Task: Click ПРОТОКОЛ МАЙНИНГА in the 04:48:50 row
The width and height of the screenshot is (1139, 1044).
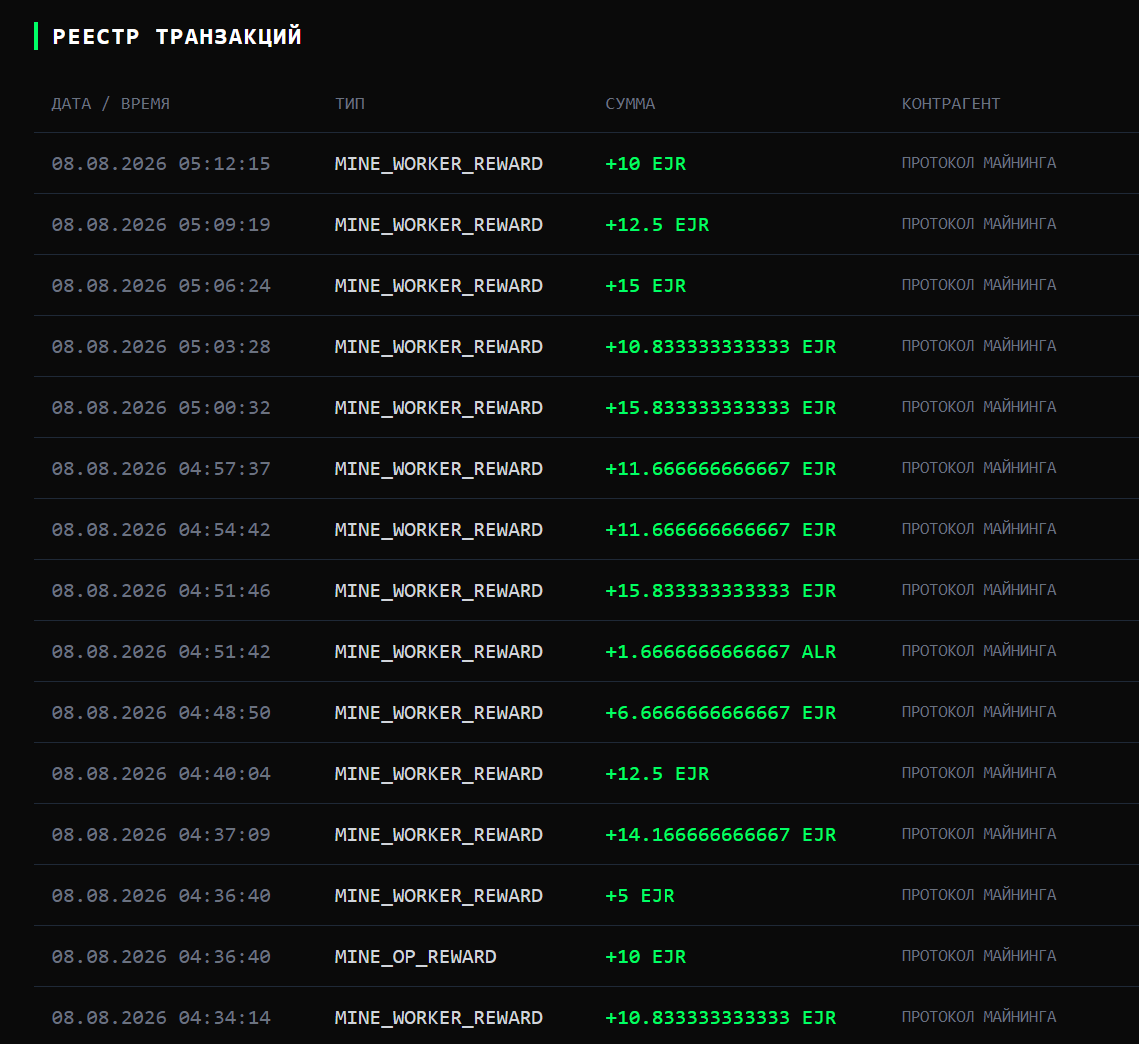Action: [x=979, y=712]
